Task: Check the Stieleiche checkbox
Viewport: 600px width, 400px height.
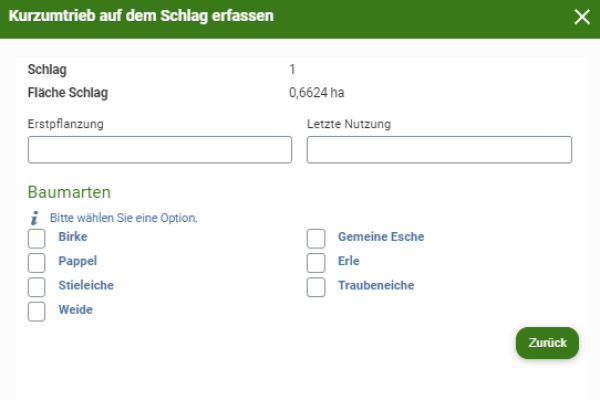Action: (36, 287)
